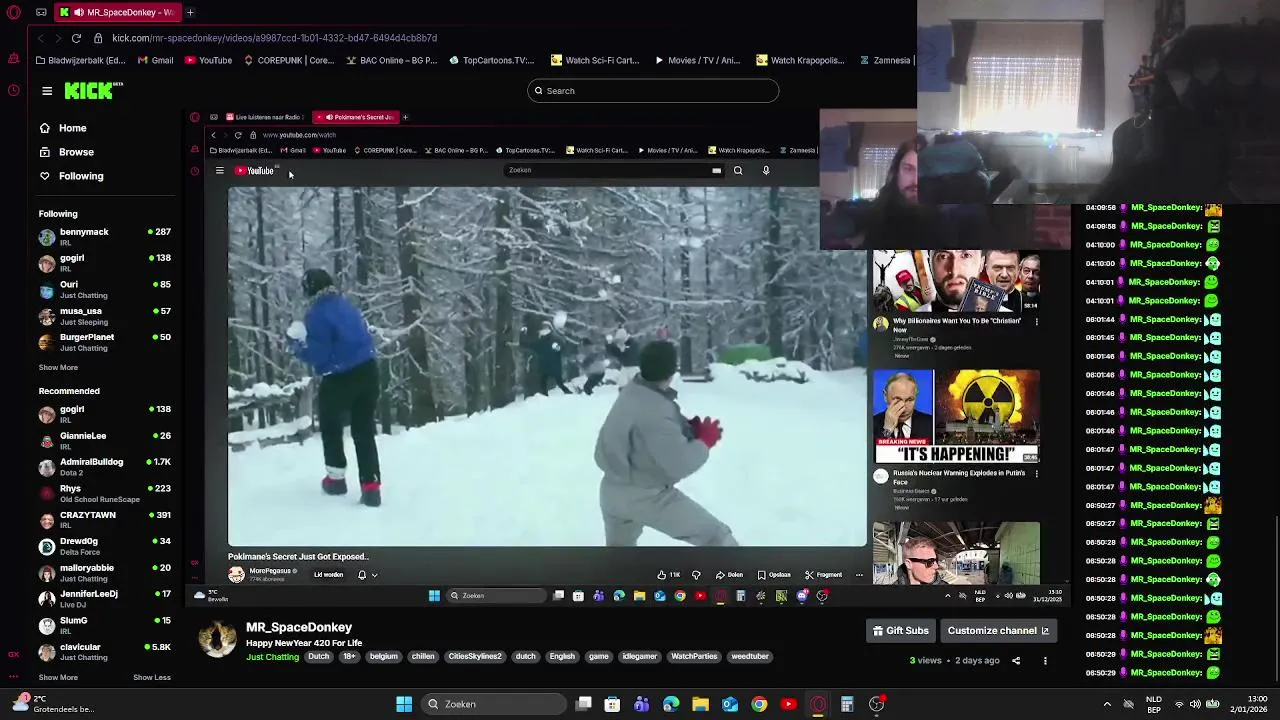Open Calculator from taskbar

(x=847, y=704)
